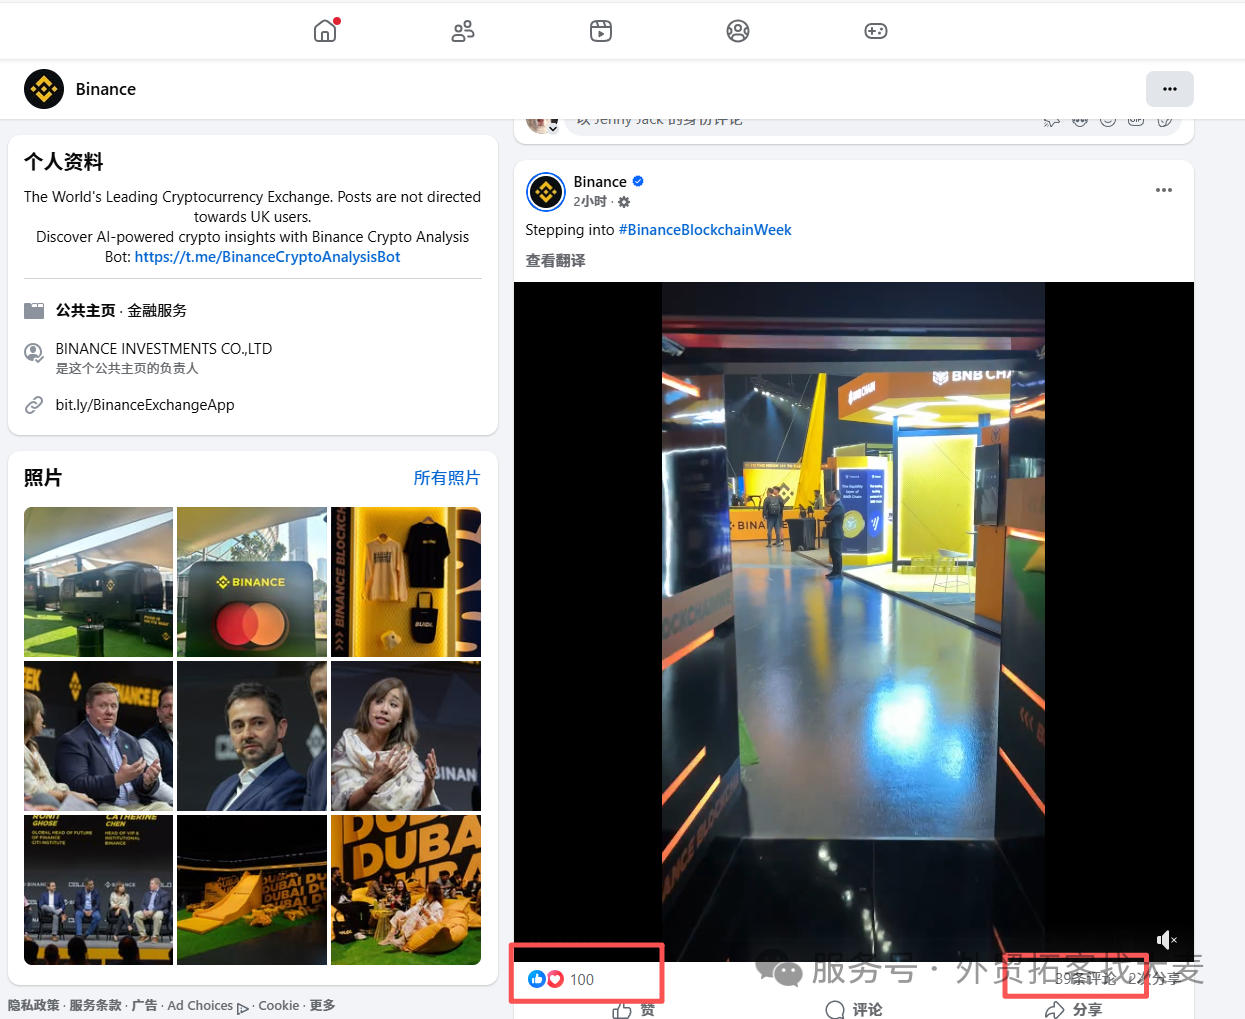Open the photo of man in blue suit gesturing

[x=98, y=736]
